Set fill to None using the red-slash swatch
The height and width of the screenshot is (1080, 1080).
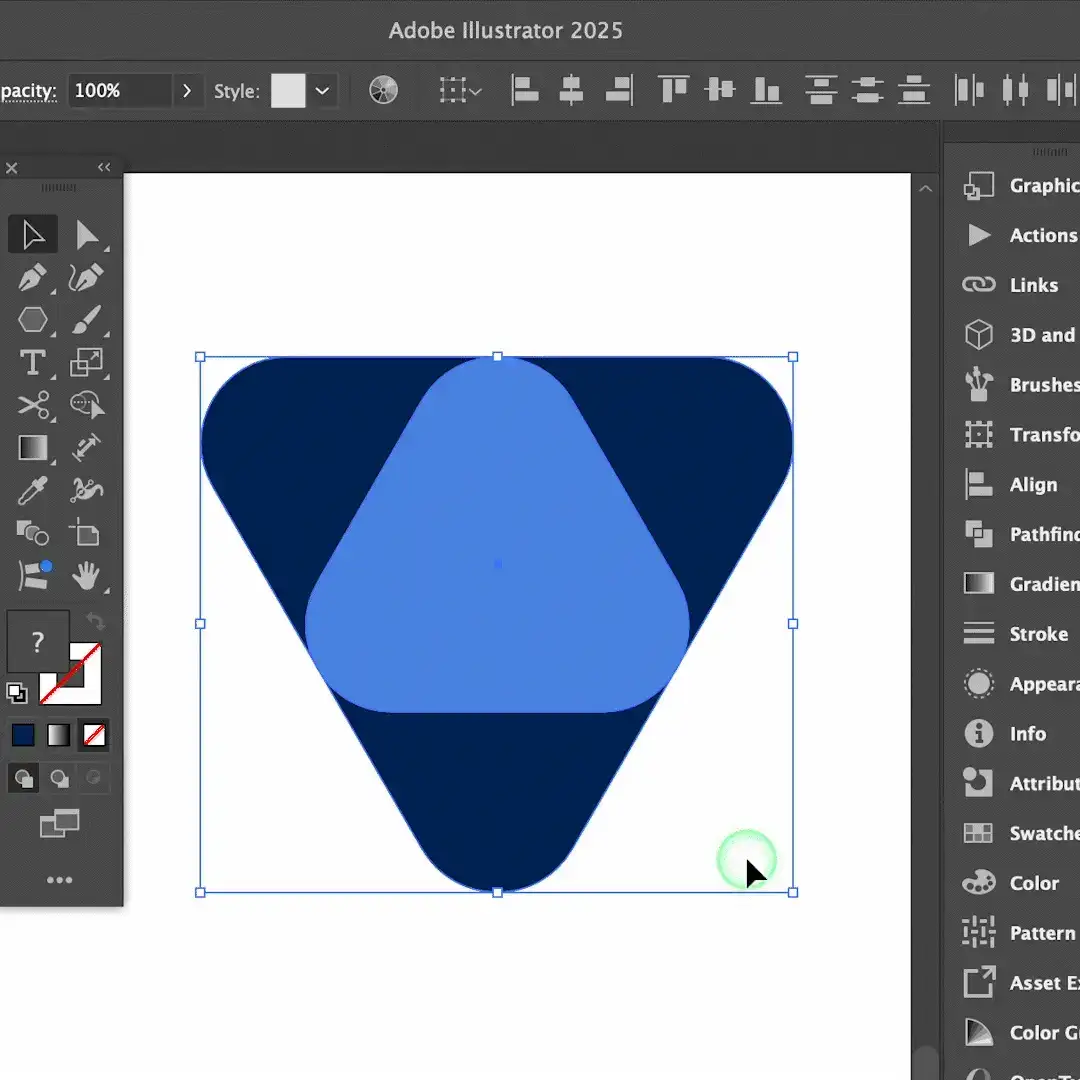point(94,735)
